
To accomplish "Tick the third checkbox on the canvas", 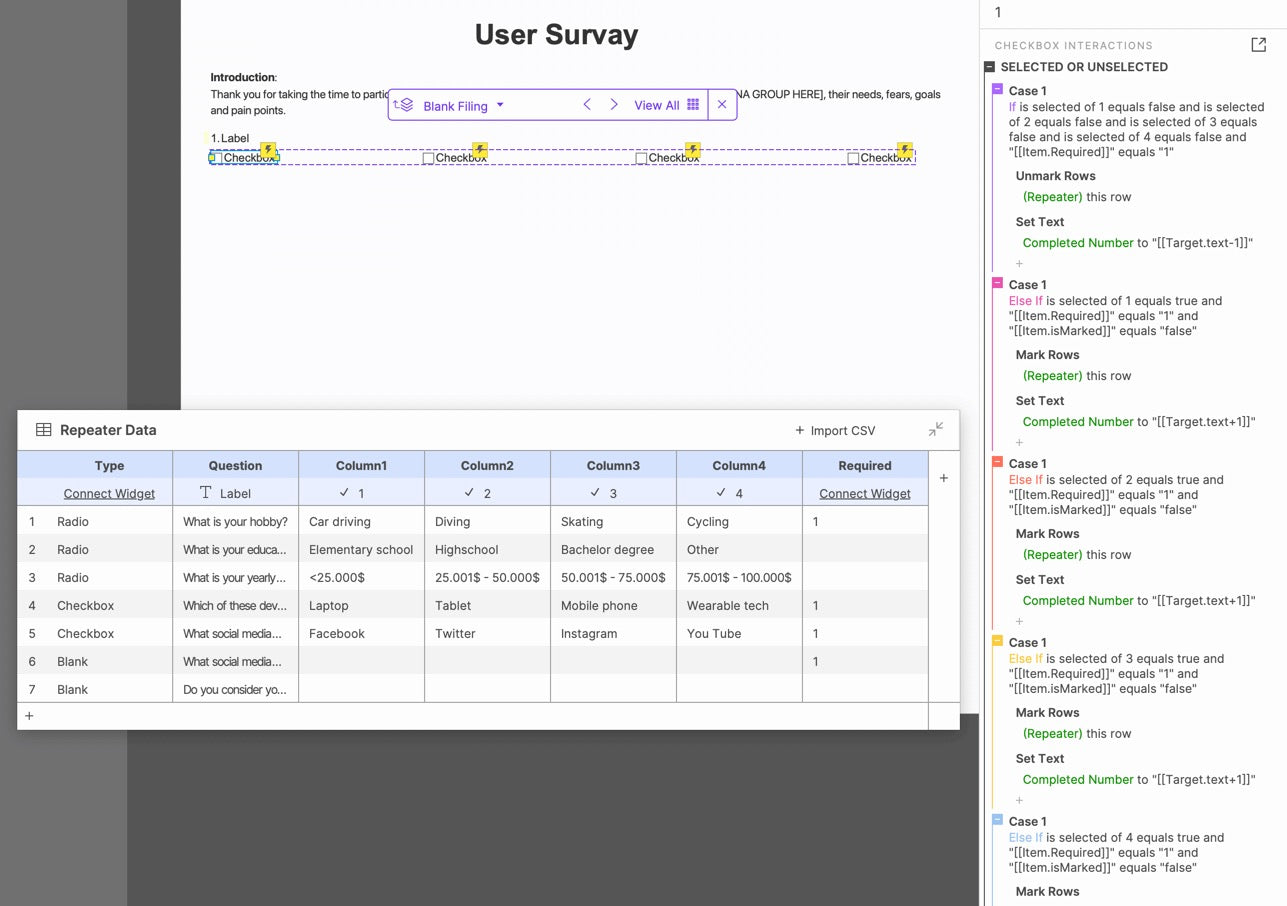I will (641, 158).
